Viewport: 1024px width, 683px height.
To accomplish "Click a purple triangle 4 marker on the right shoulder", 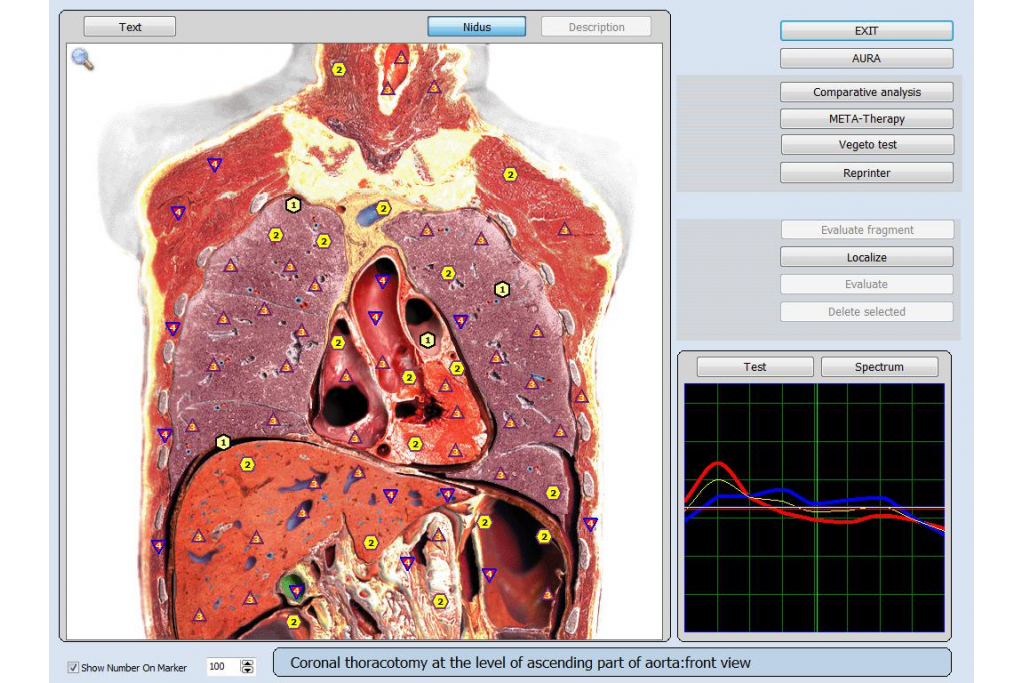I will (x=214, y=163).
